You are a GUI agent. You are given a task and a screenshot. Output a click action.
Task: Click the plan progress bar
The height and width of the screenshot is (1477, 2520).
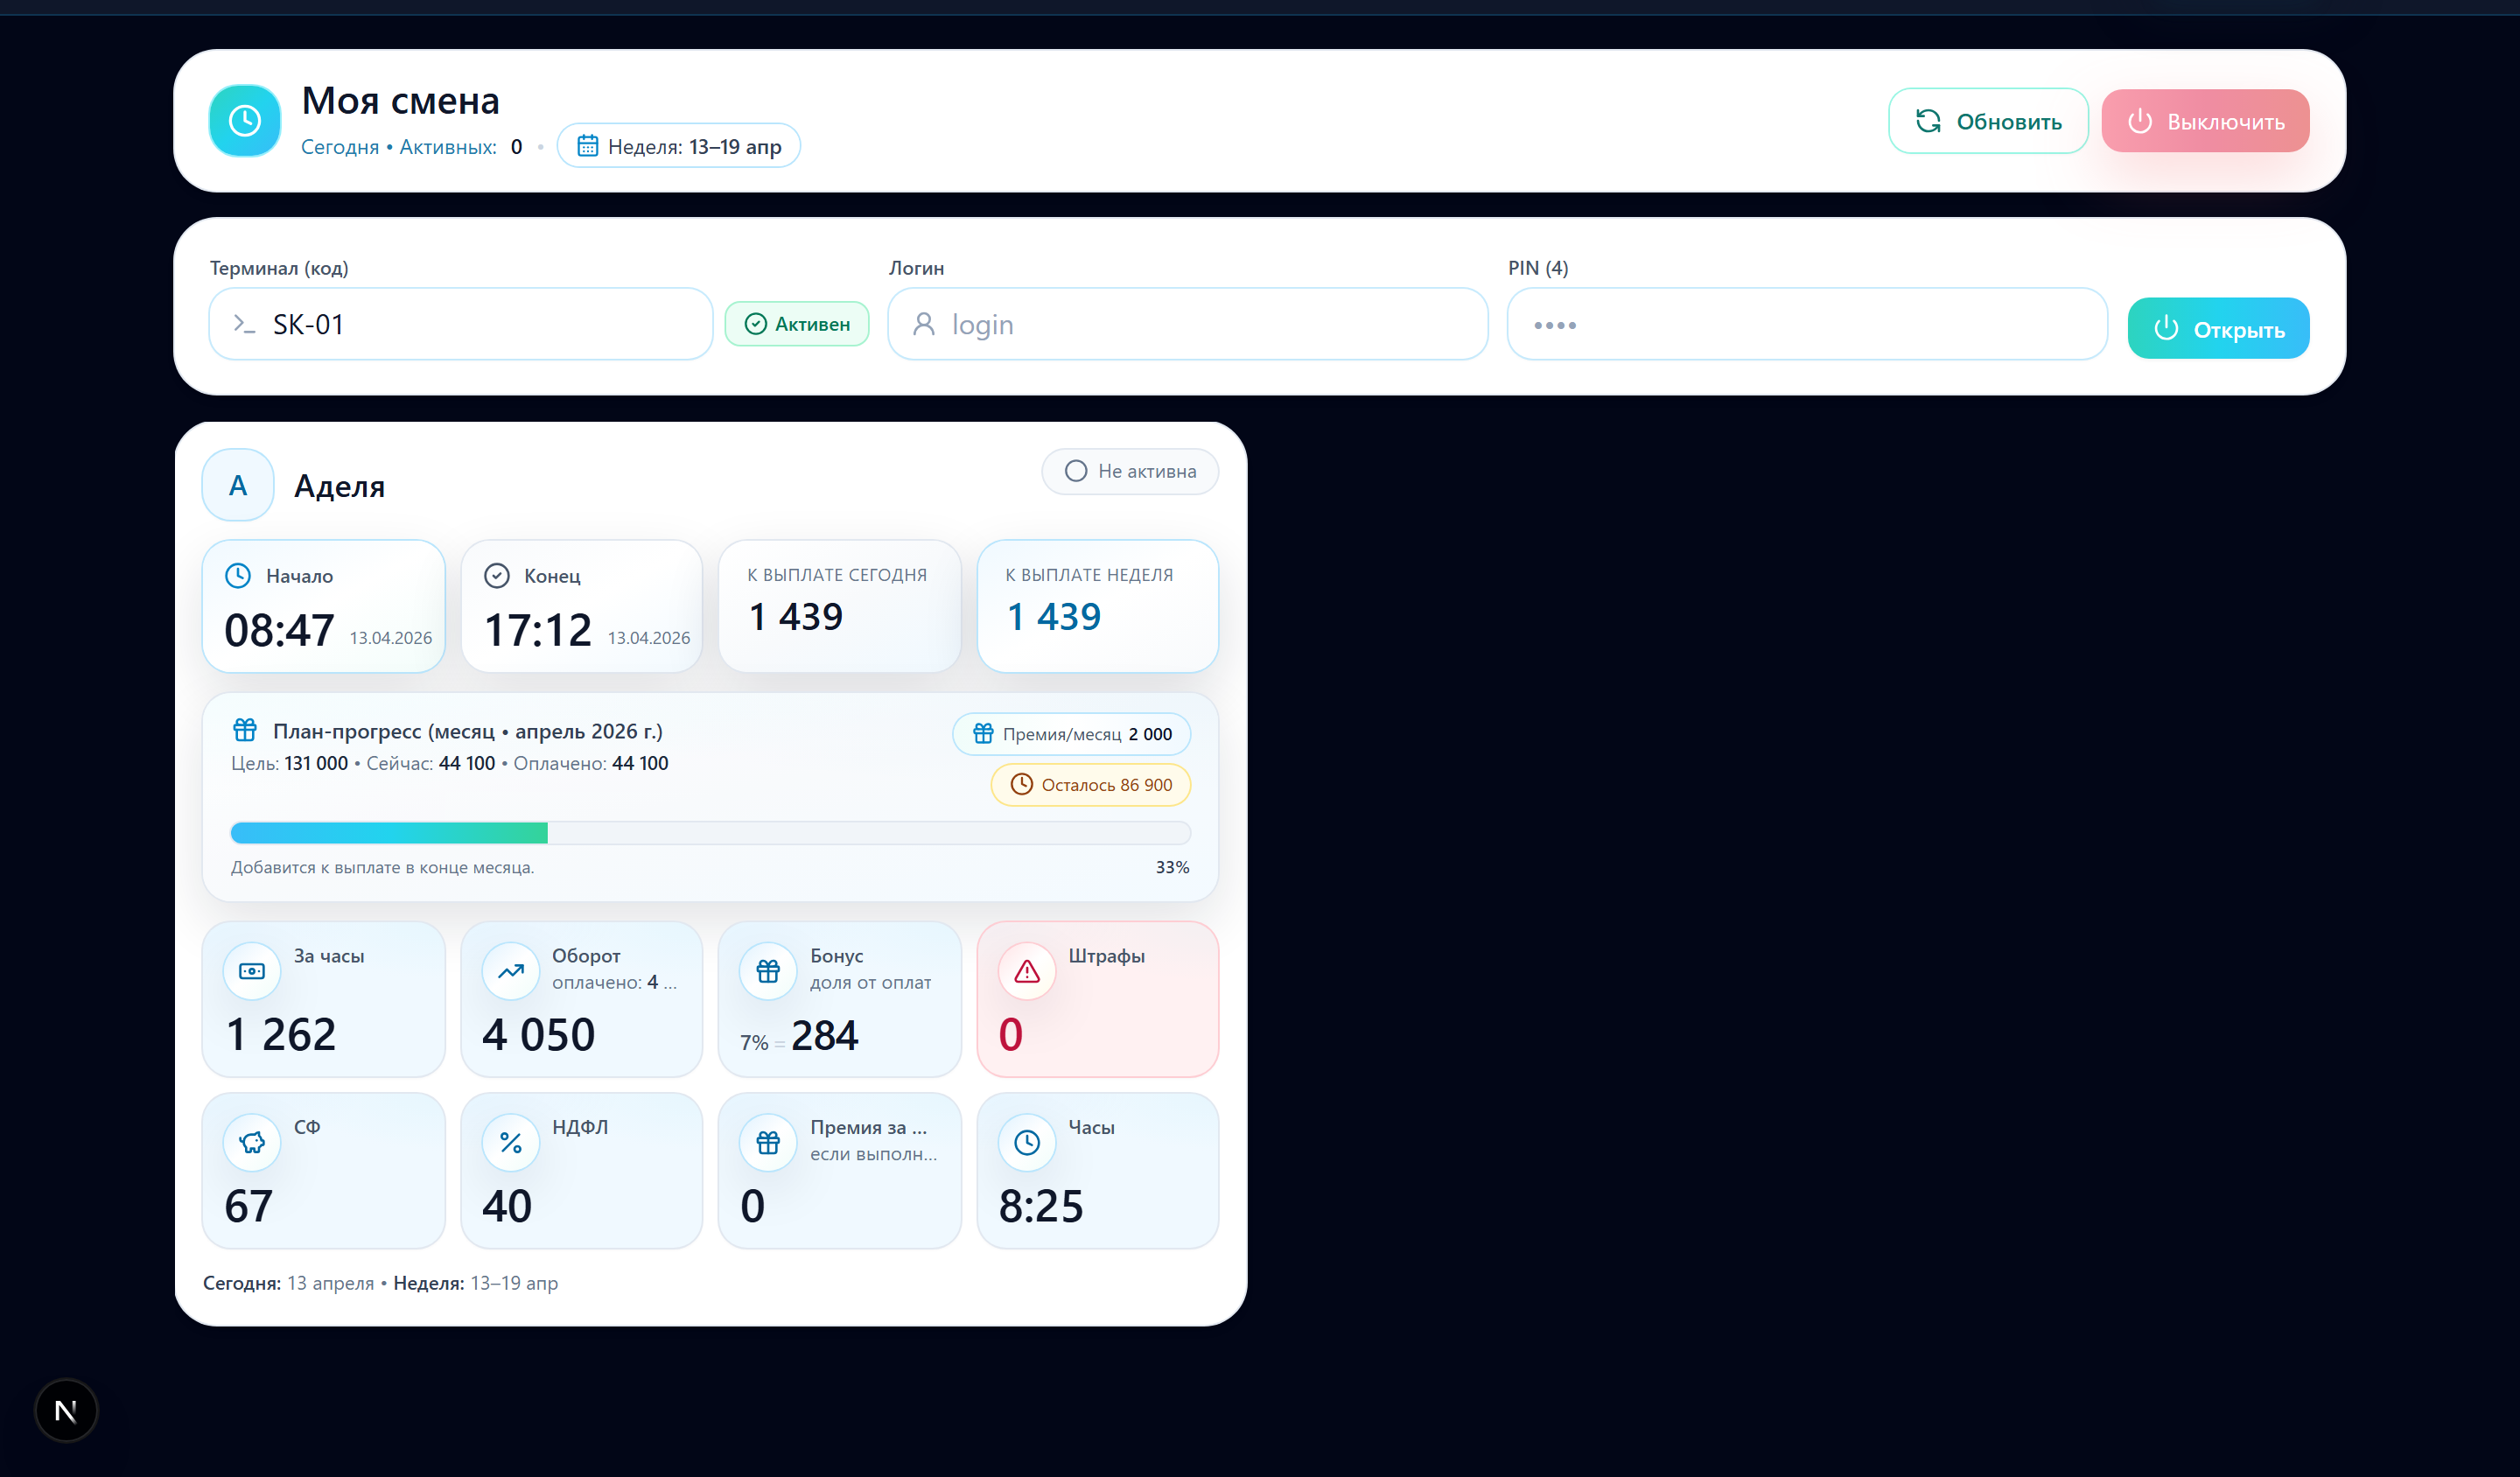click(x=710, y=832)
